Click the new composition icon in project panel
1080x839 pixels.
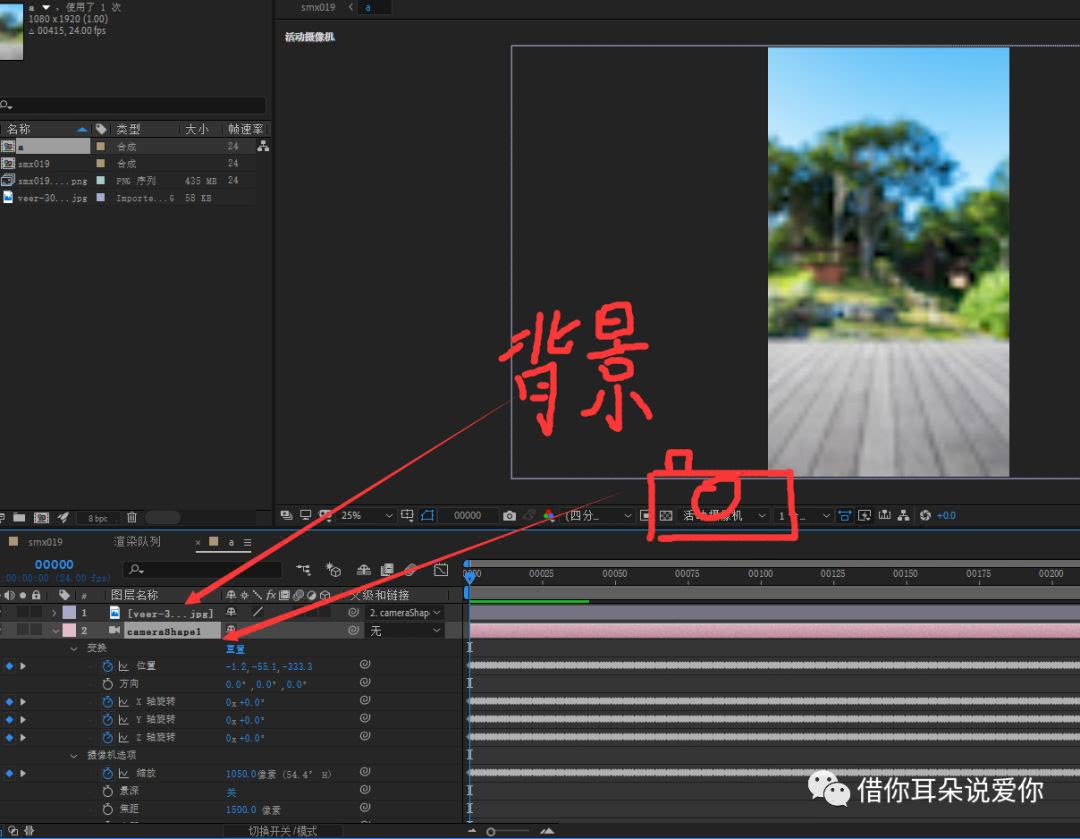[41, 517]
